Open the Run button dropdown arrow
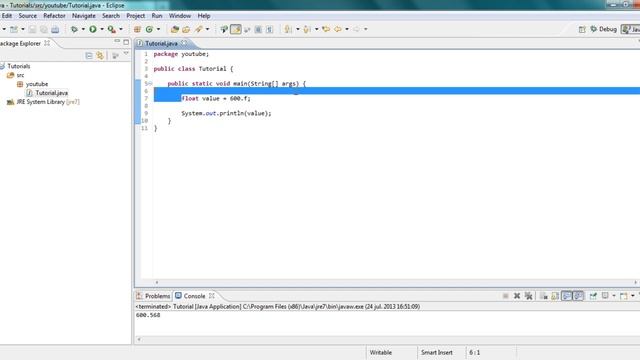Screen dimensions: 640x360 [102, 29]
